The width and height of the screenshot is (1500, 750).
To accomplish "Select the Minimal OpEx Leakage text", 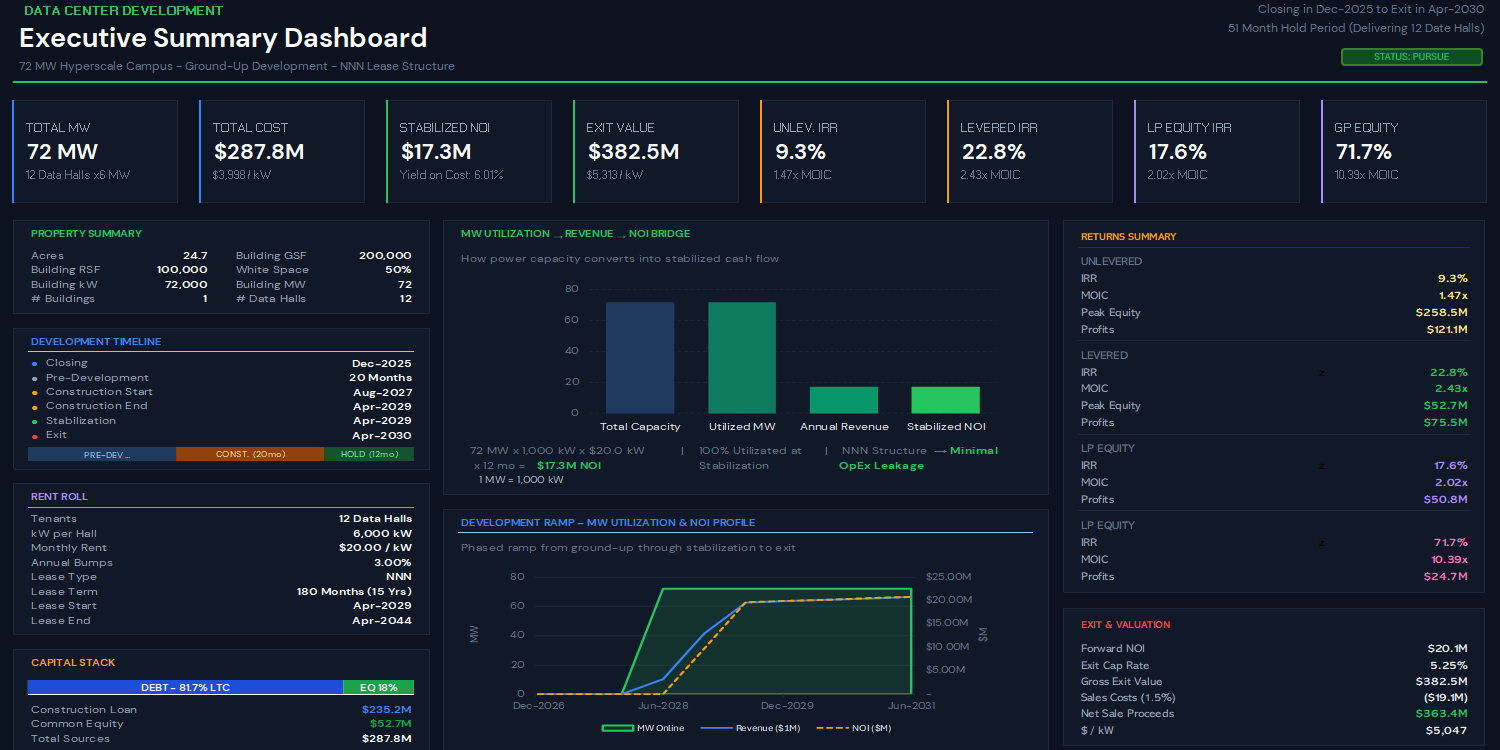I will pyautogui.click(x=918, y=458).
